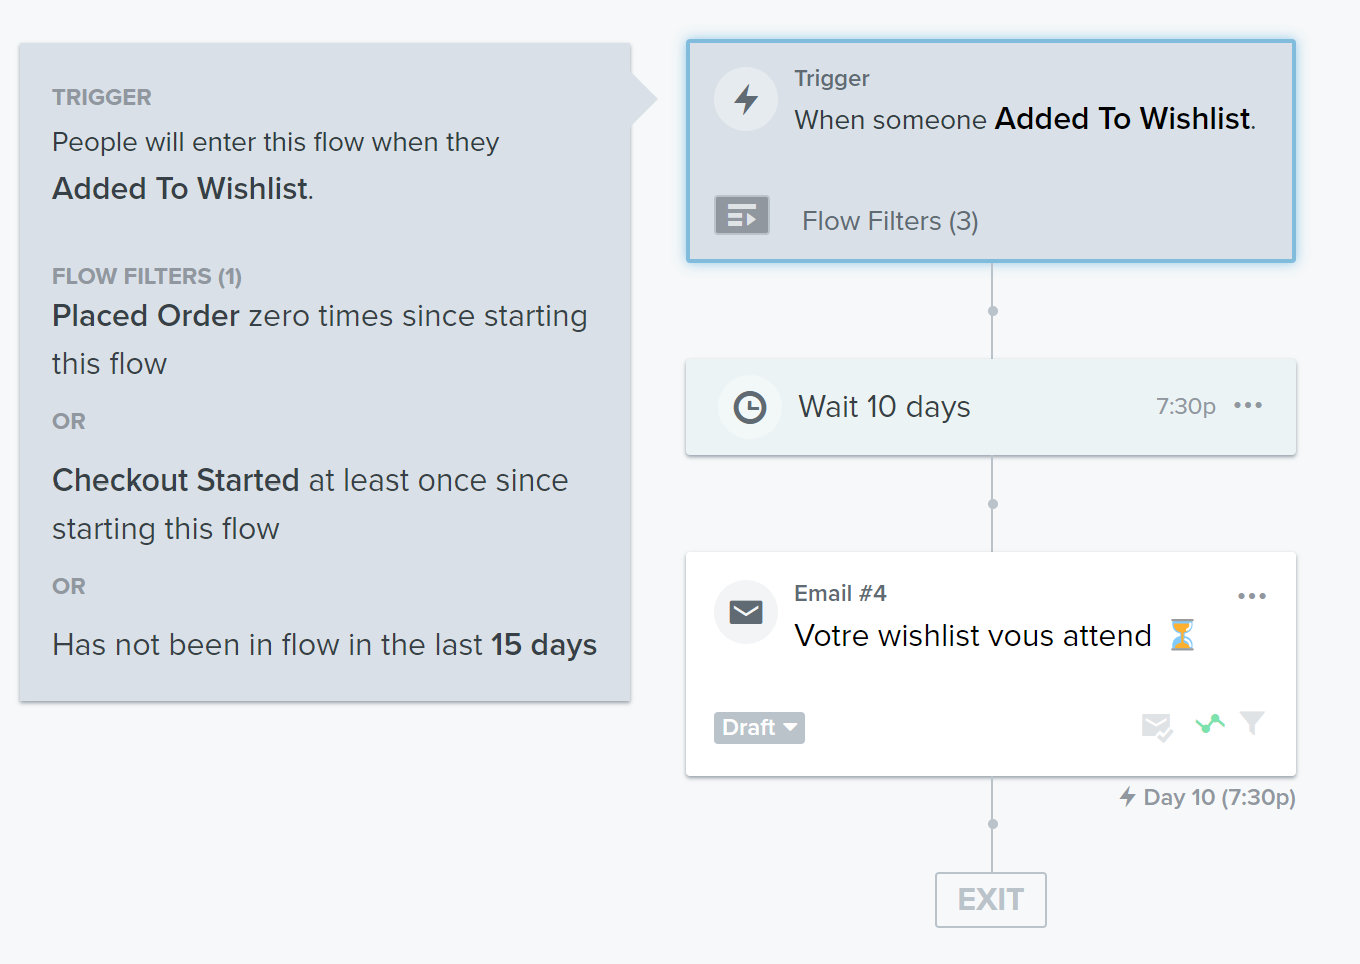Select the Wait 10 days step

991,407
